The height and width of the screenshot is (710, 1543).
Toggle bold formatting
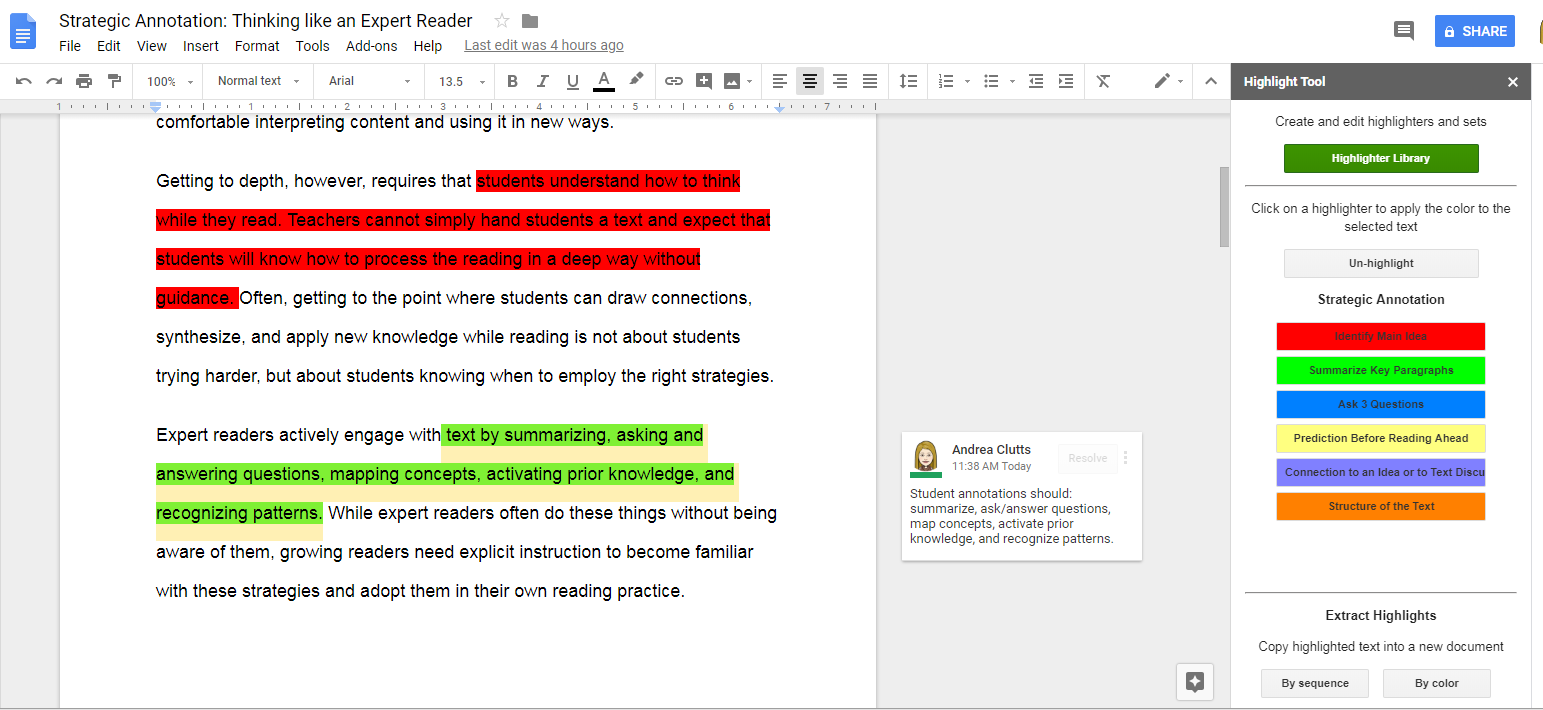[512, 81]
